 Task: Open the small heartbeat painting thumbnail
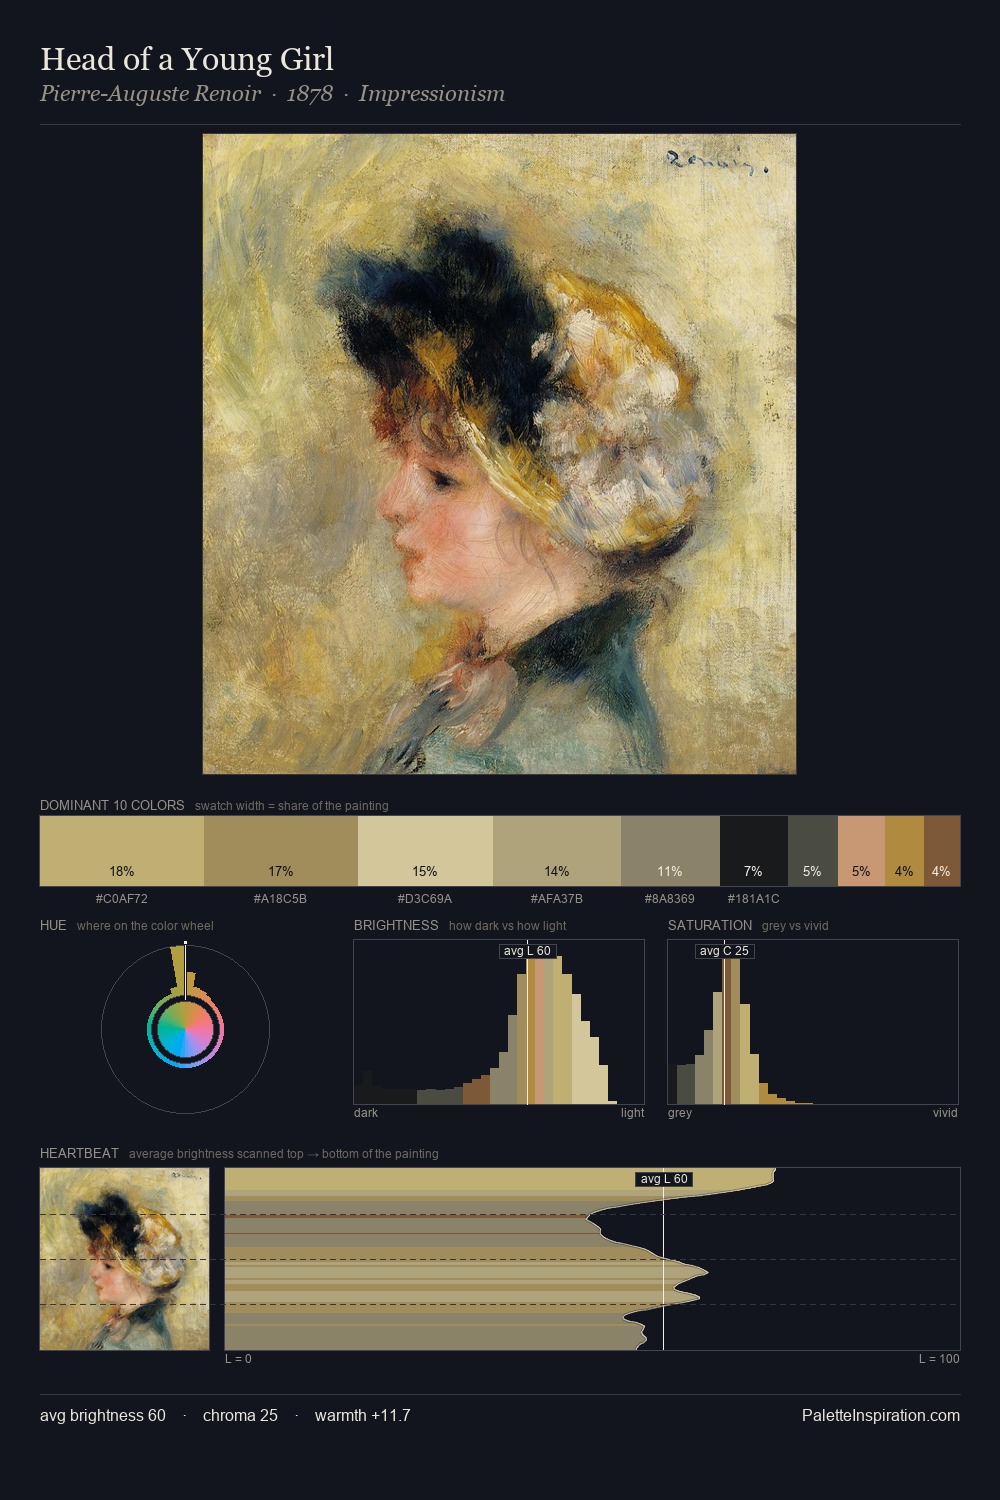(x=124, y=1259)
